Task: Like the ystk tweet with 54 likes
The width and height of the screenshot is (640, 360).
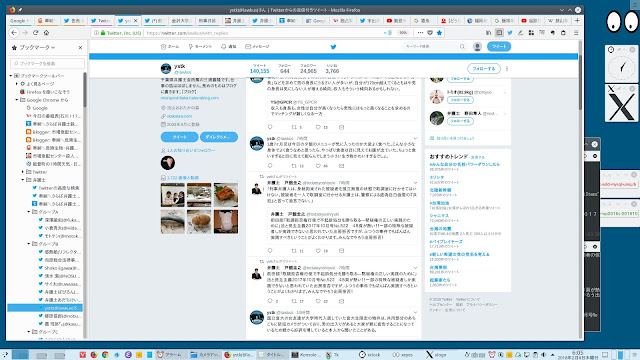Action: tap(318, 166)
